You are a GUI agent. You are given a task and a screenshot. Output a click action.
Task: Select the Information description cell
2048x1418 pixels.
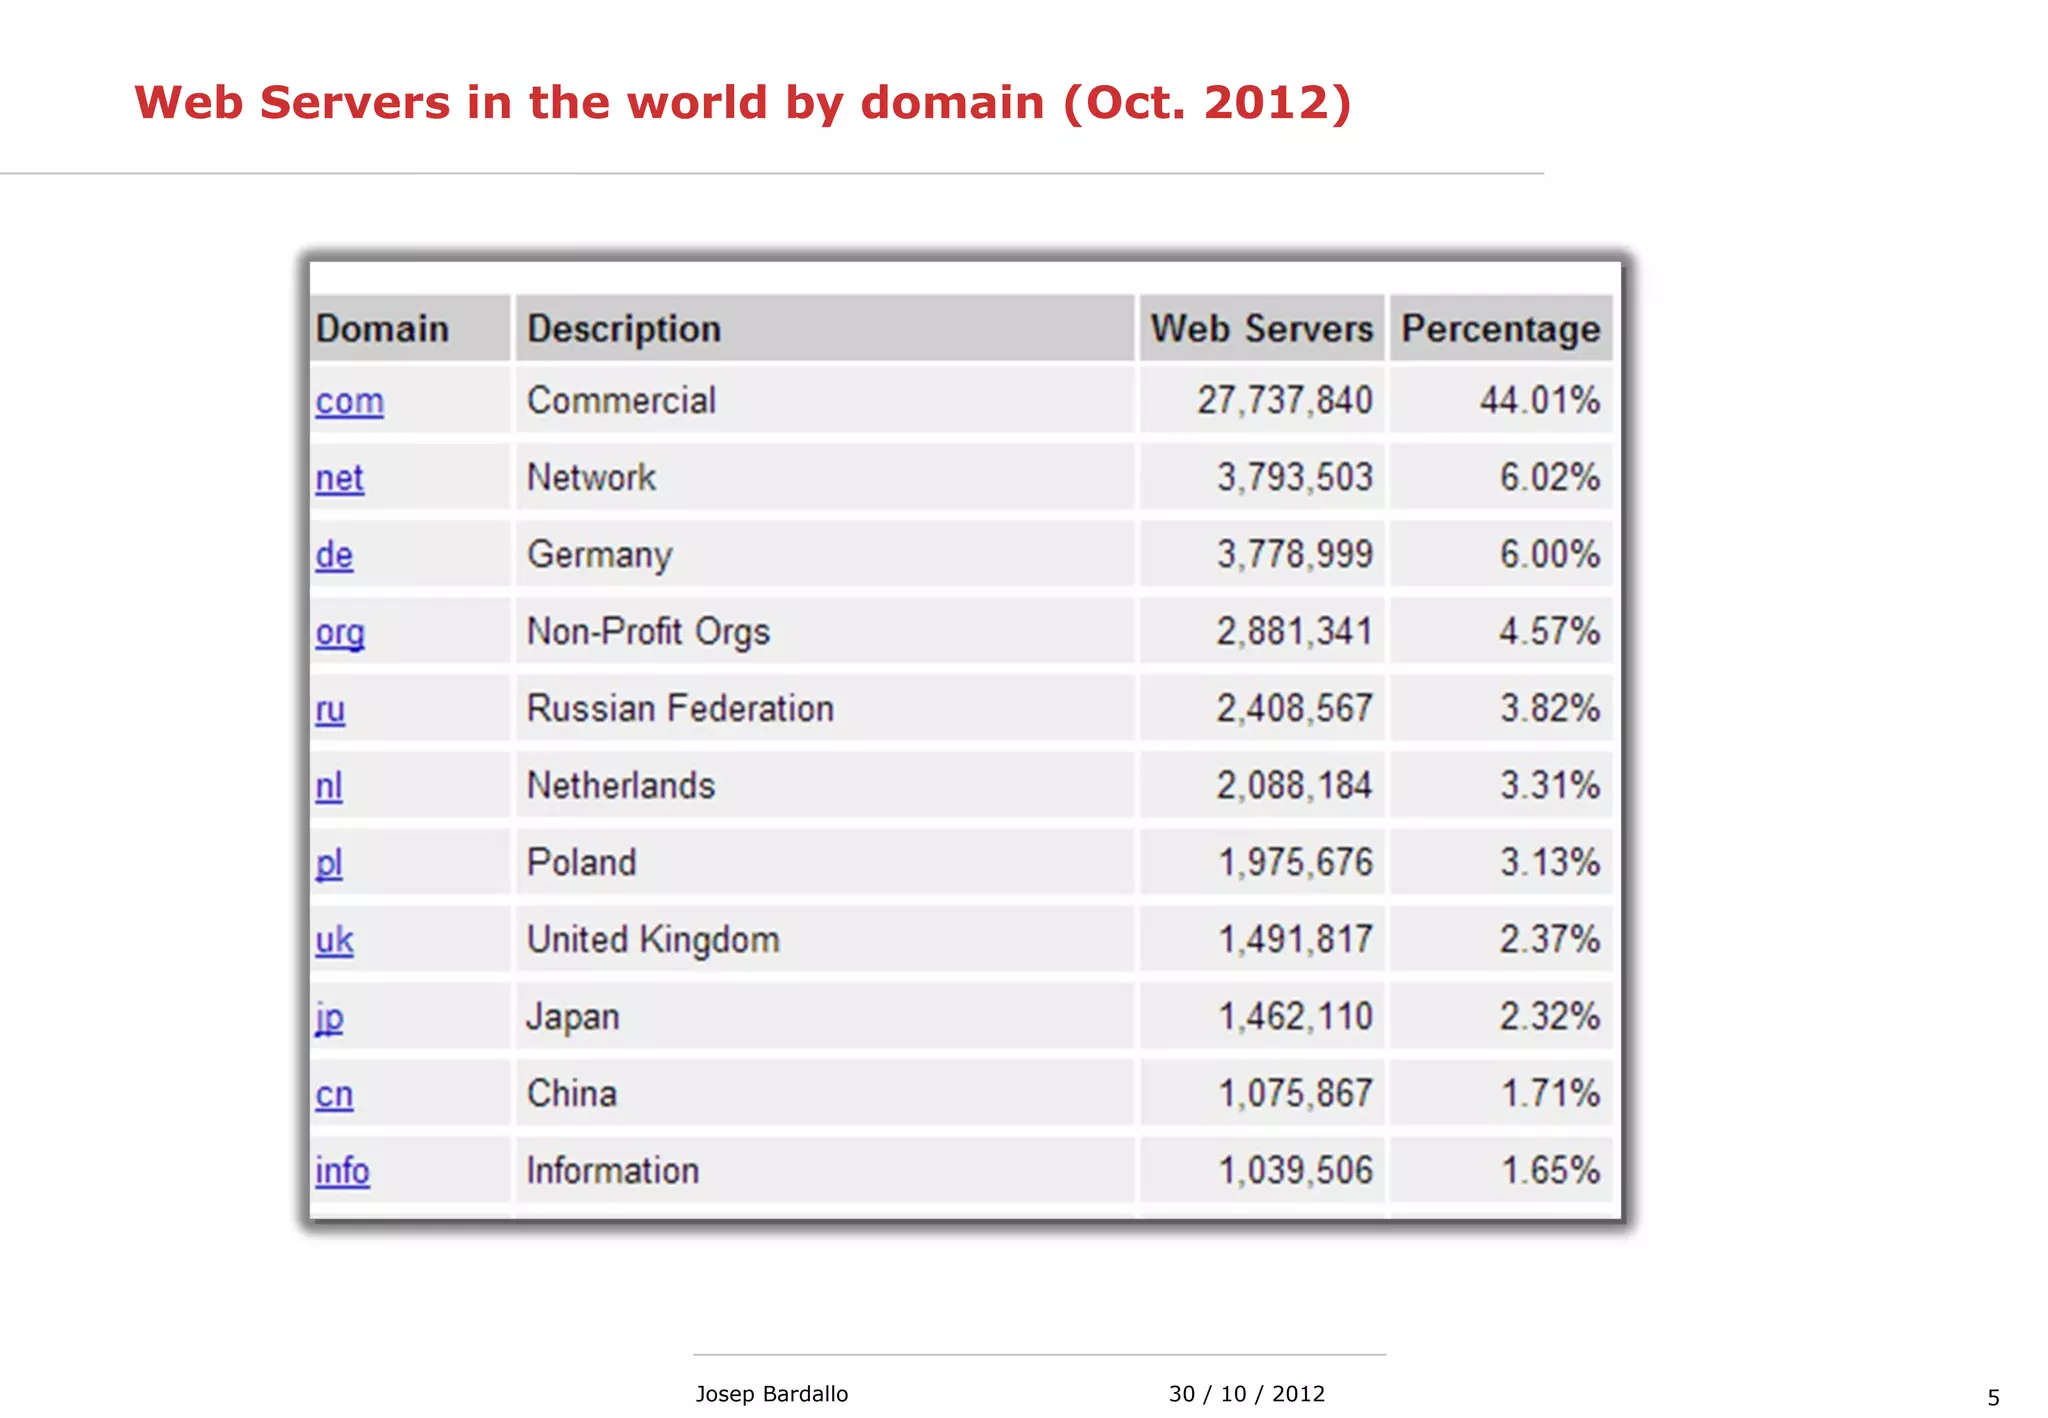825,1170
